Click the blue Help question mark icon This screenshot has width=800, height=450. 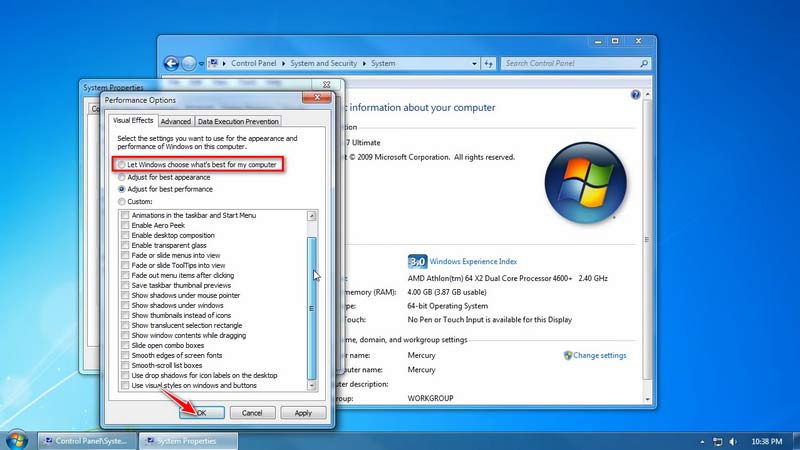(635, 94)
